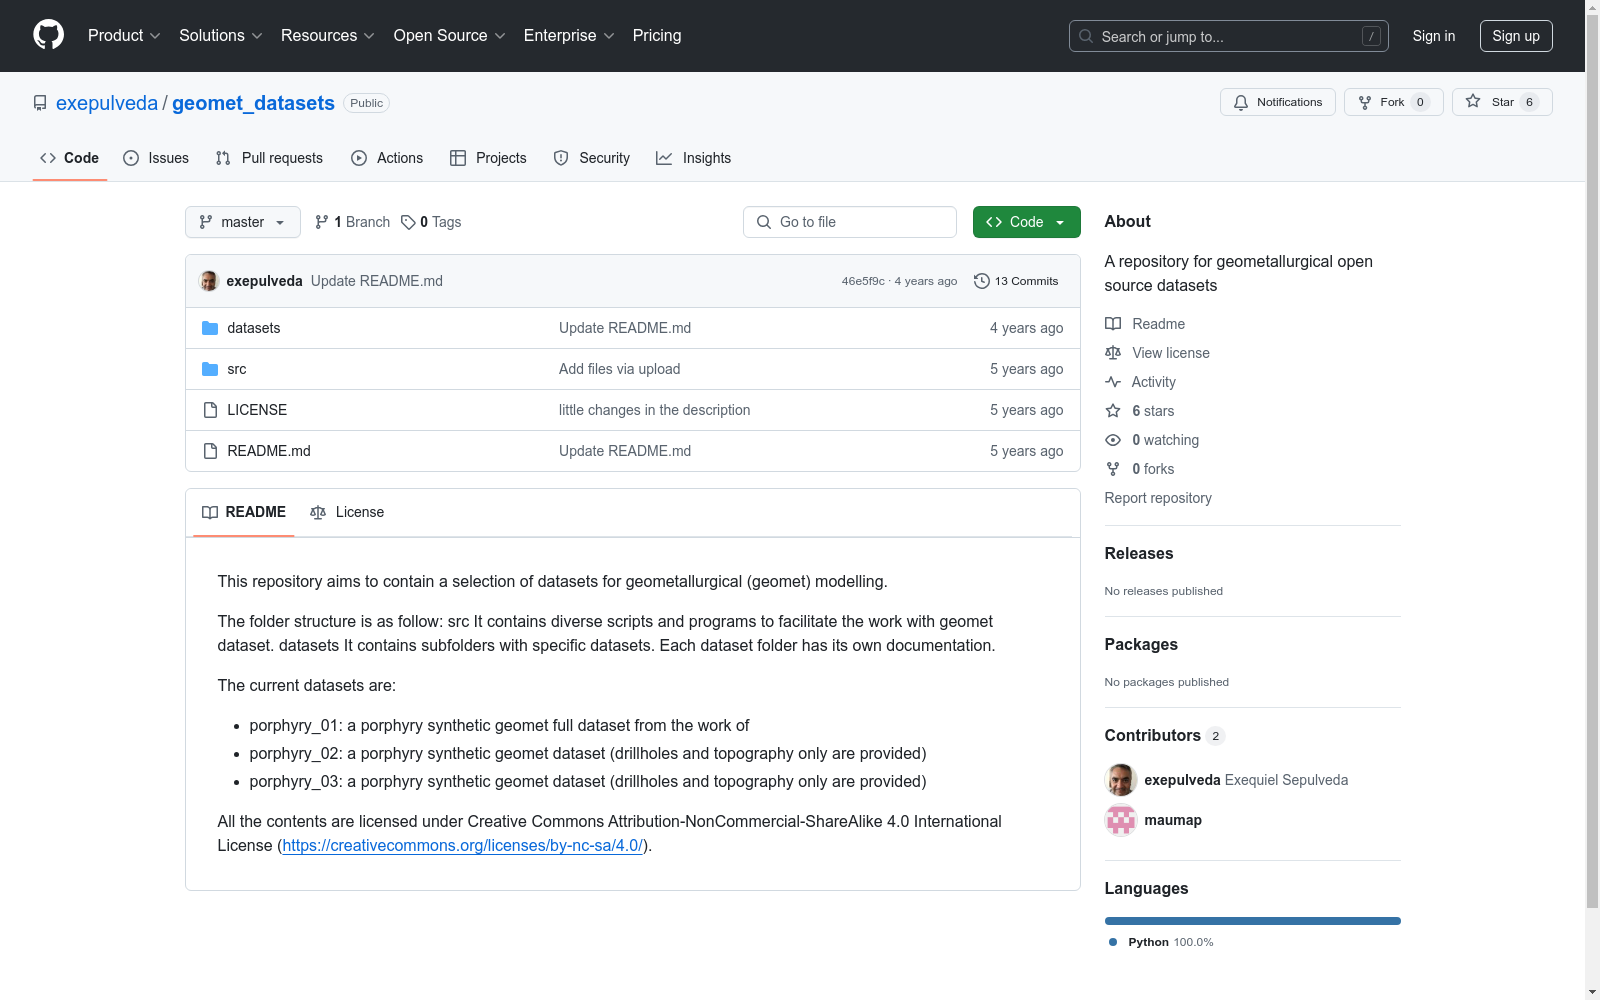The height and width of the screenshot is (1000, 1600).
Task: Open the datasets folder
Action: pos(254,328)
